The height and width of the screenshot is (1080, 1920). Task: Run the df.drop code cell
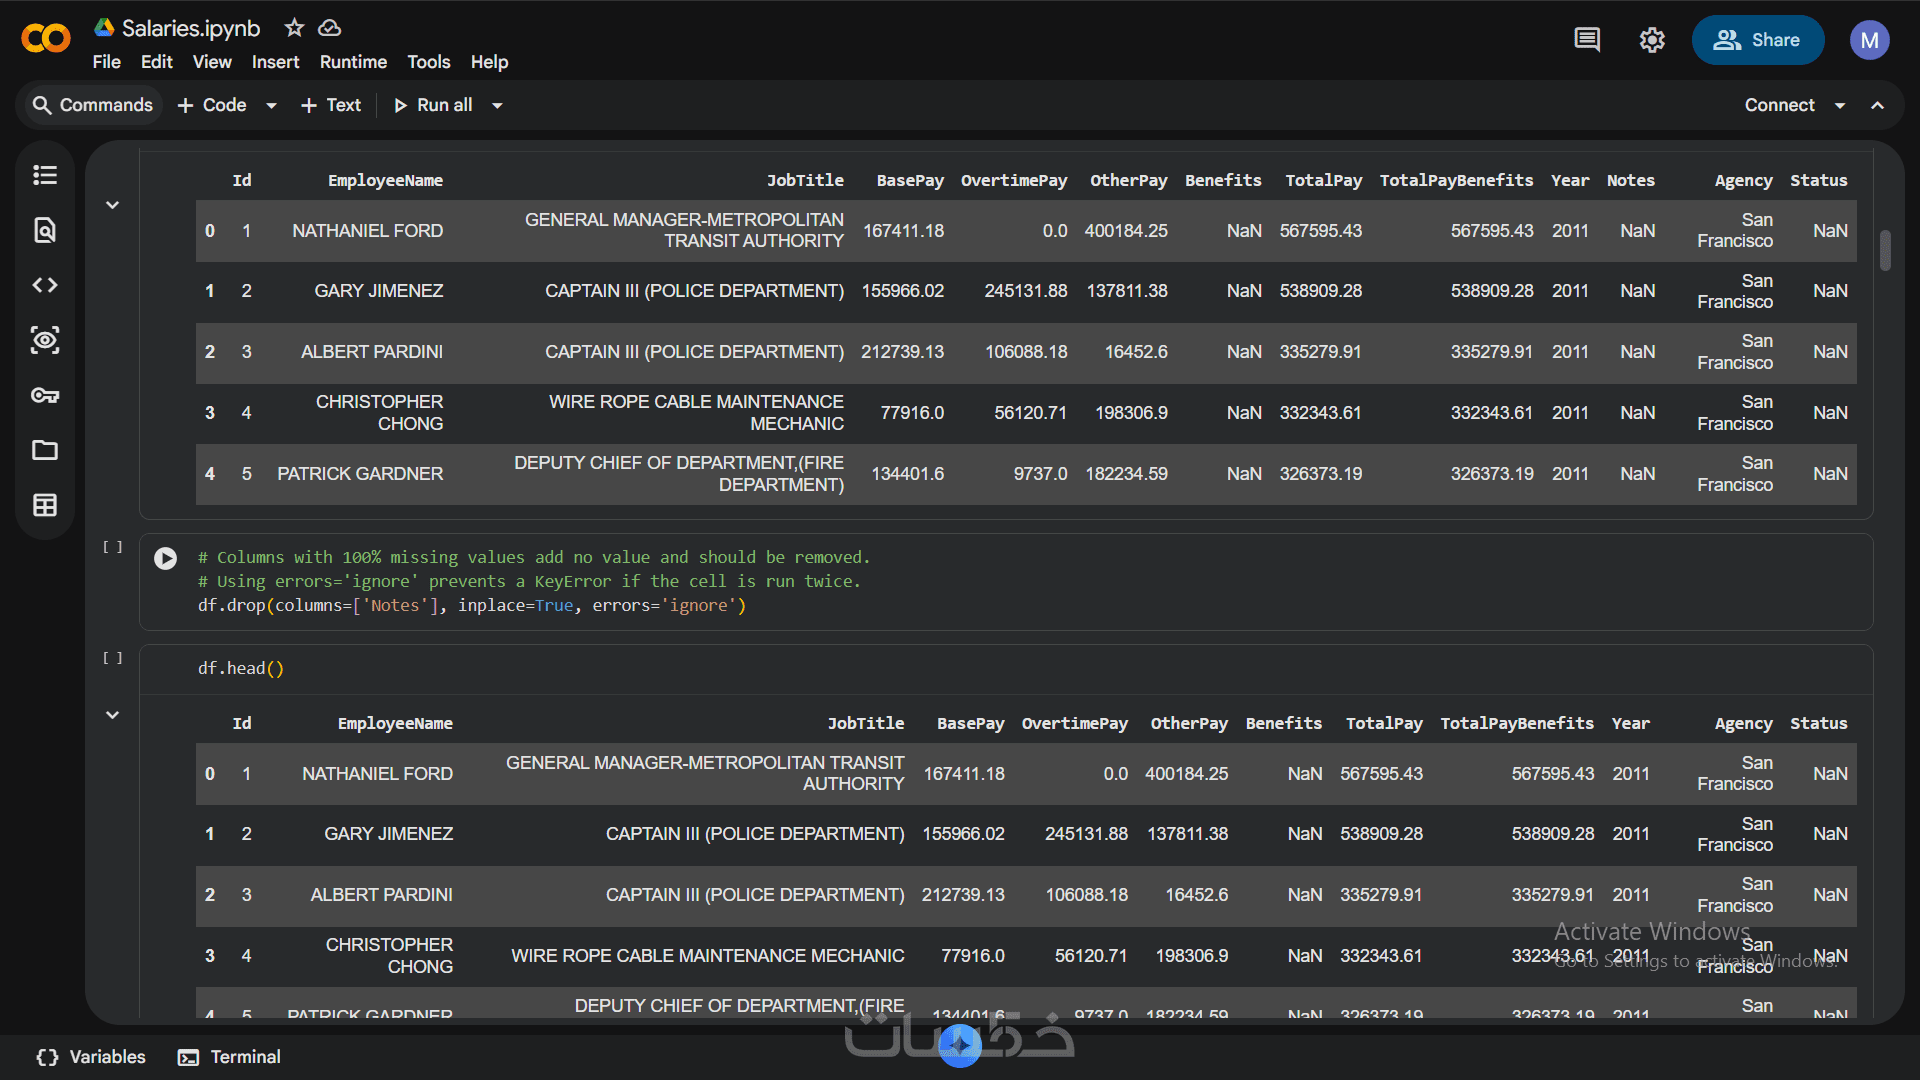point(166,558)
